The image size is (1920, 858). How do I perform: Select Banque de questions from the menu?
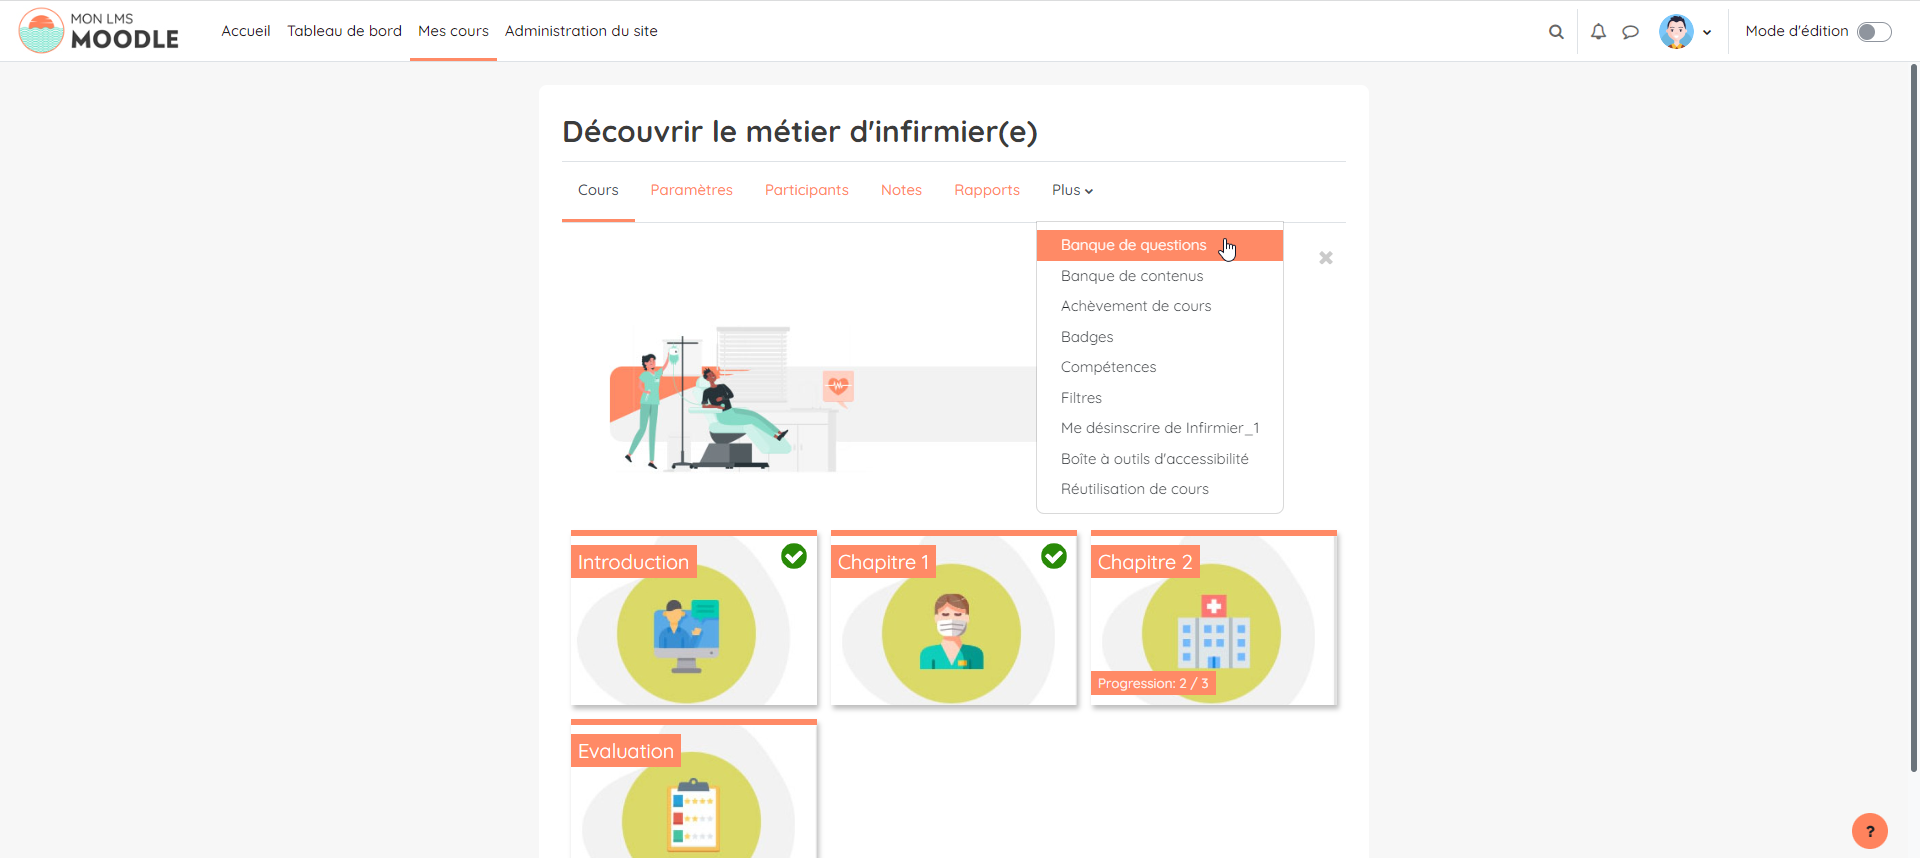(1133, 245)
